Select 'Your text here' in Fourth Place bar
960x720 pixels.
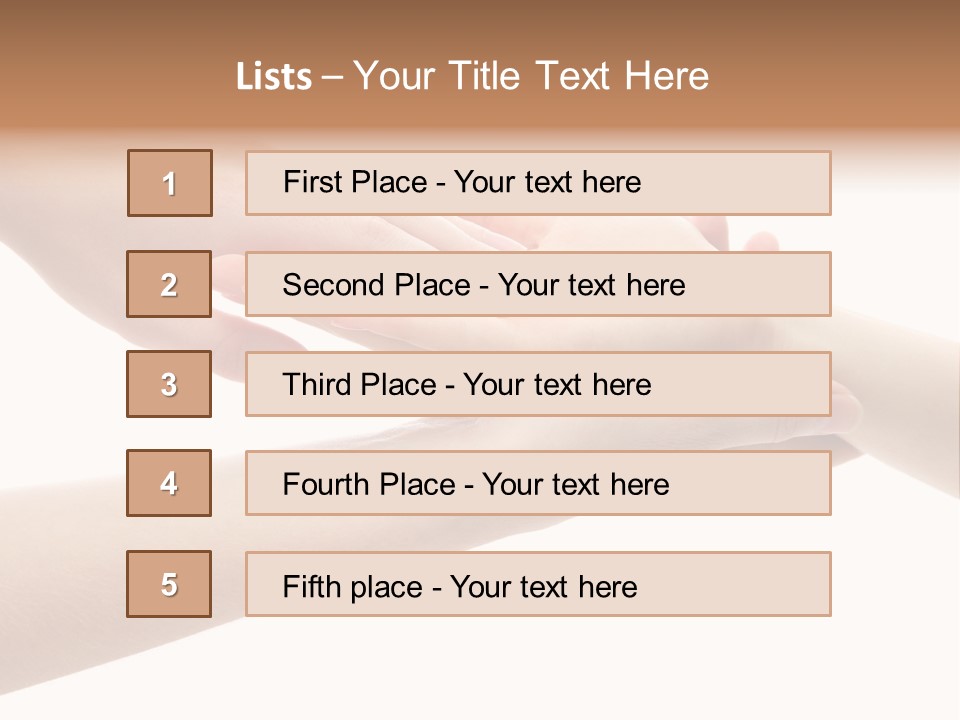pyautogui.click(x=575, y=485)
